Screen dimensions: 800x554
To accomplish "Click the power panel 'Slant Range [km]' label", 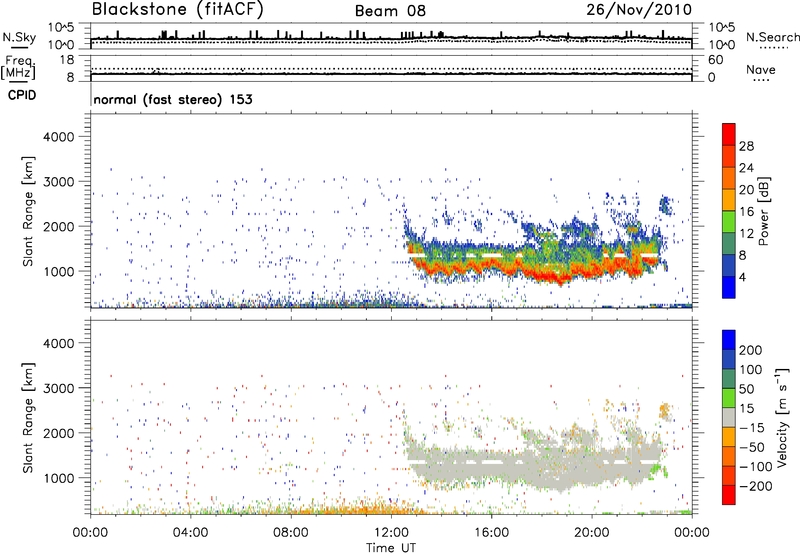I will click(x=28, y=211).
